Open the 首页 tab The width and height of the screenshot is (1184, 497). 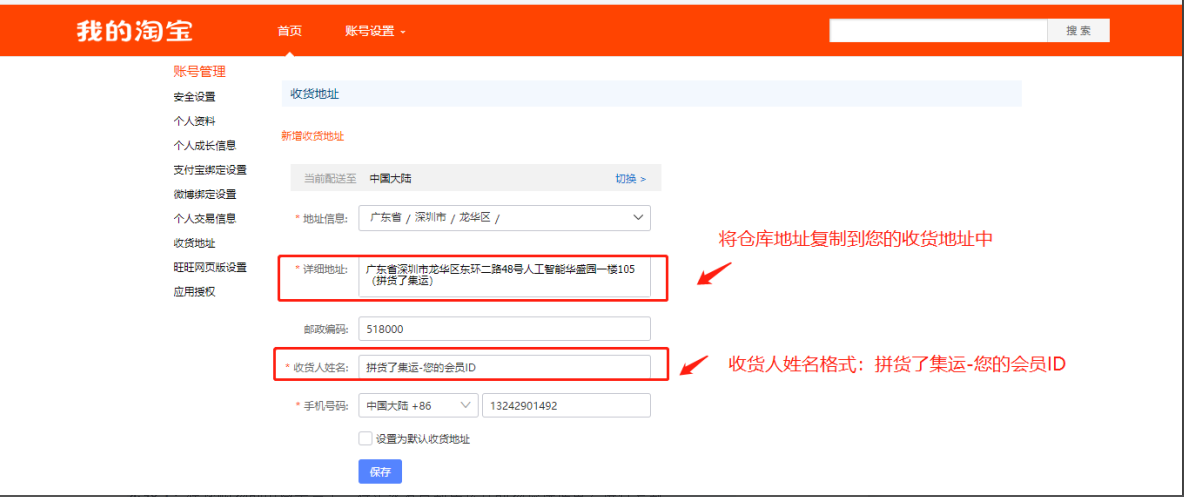289,31
